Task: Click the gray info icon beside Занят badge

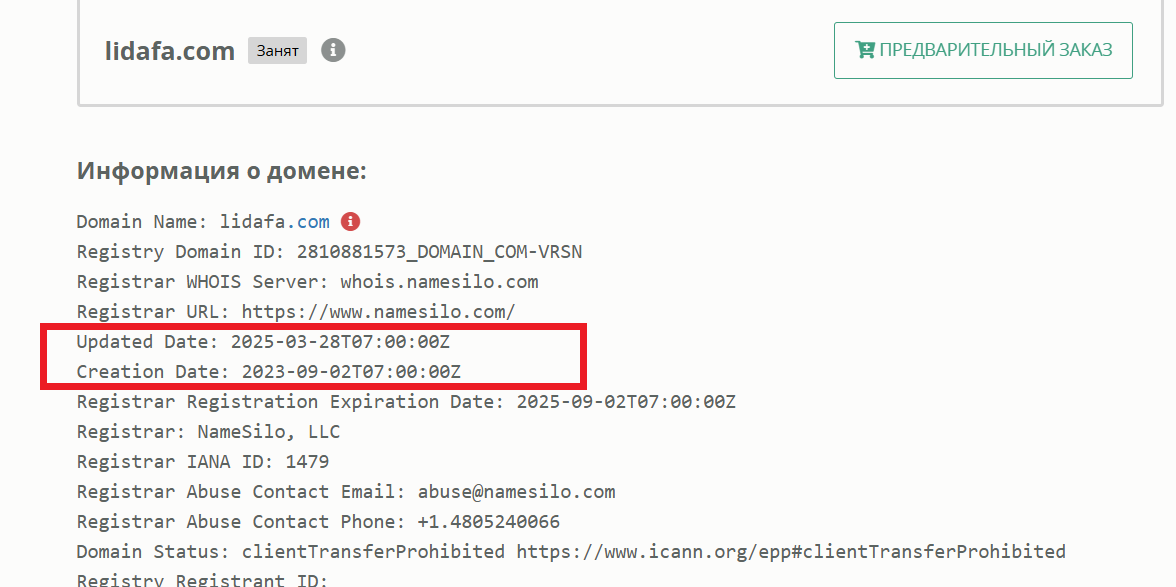Action: pyautogui.click(x=333, y=50)
